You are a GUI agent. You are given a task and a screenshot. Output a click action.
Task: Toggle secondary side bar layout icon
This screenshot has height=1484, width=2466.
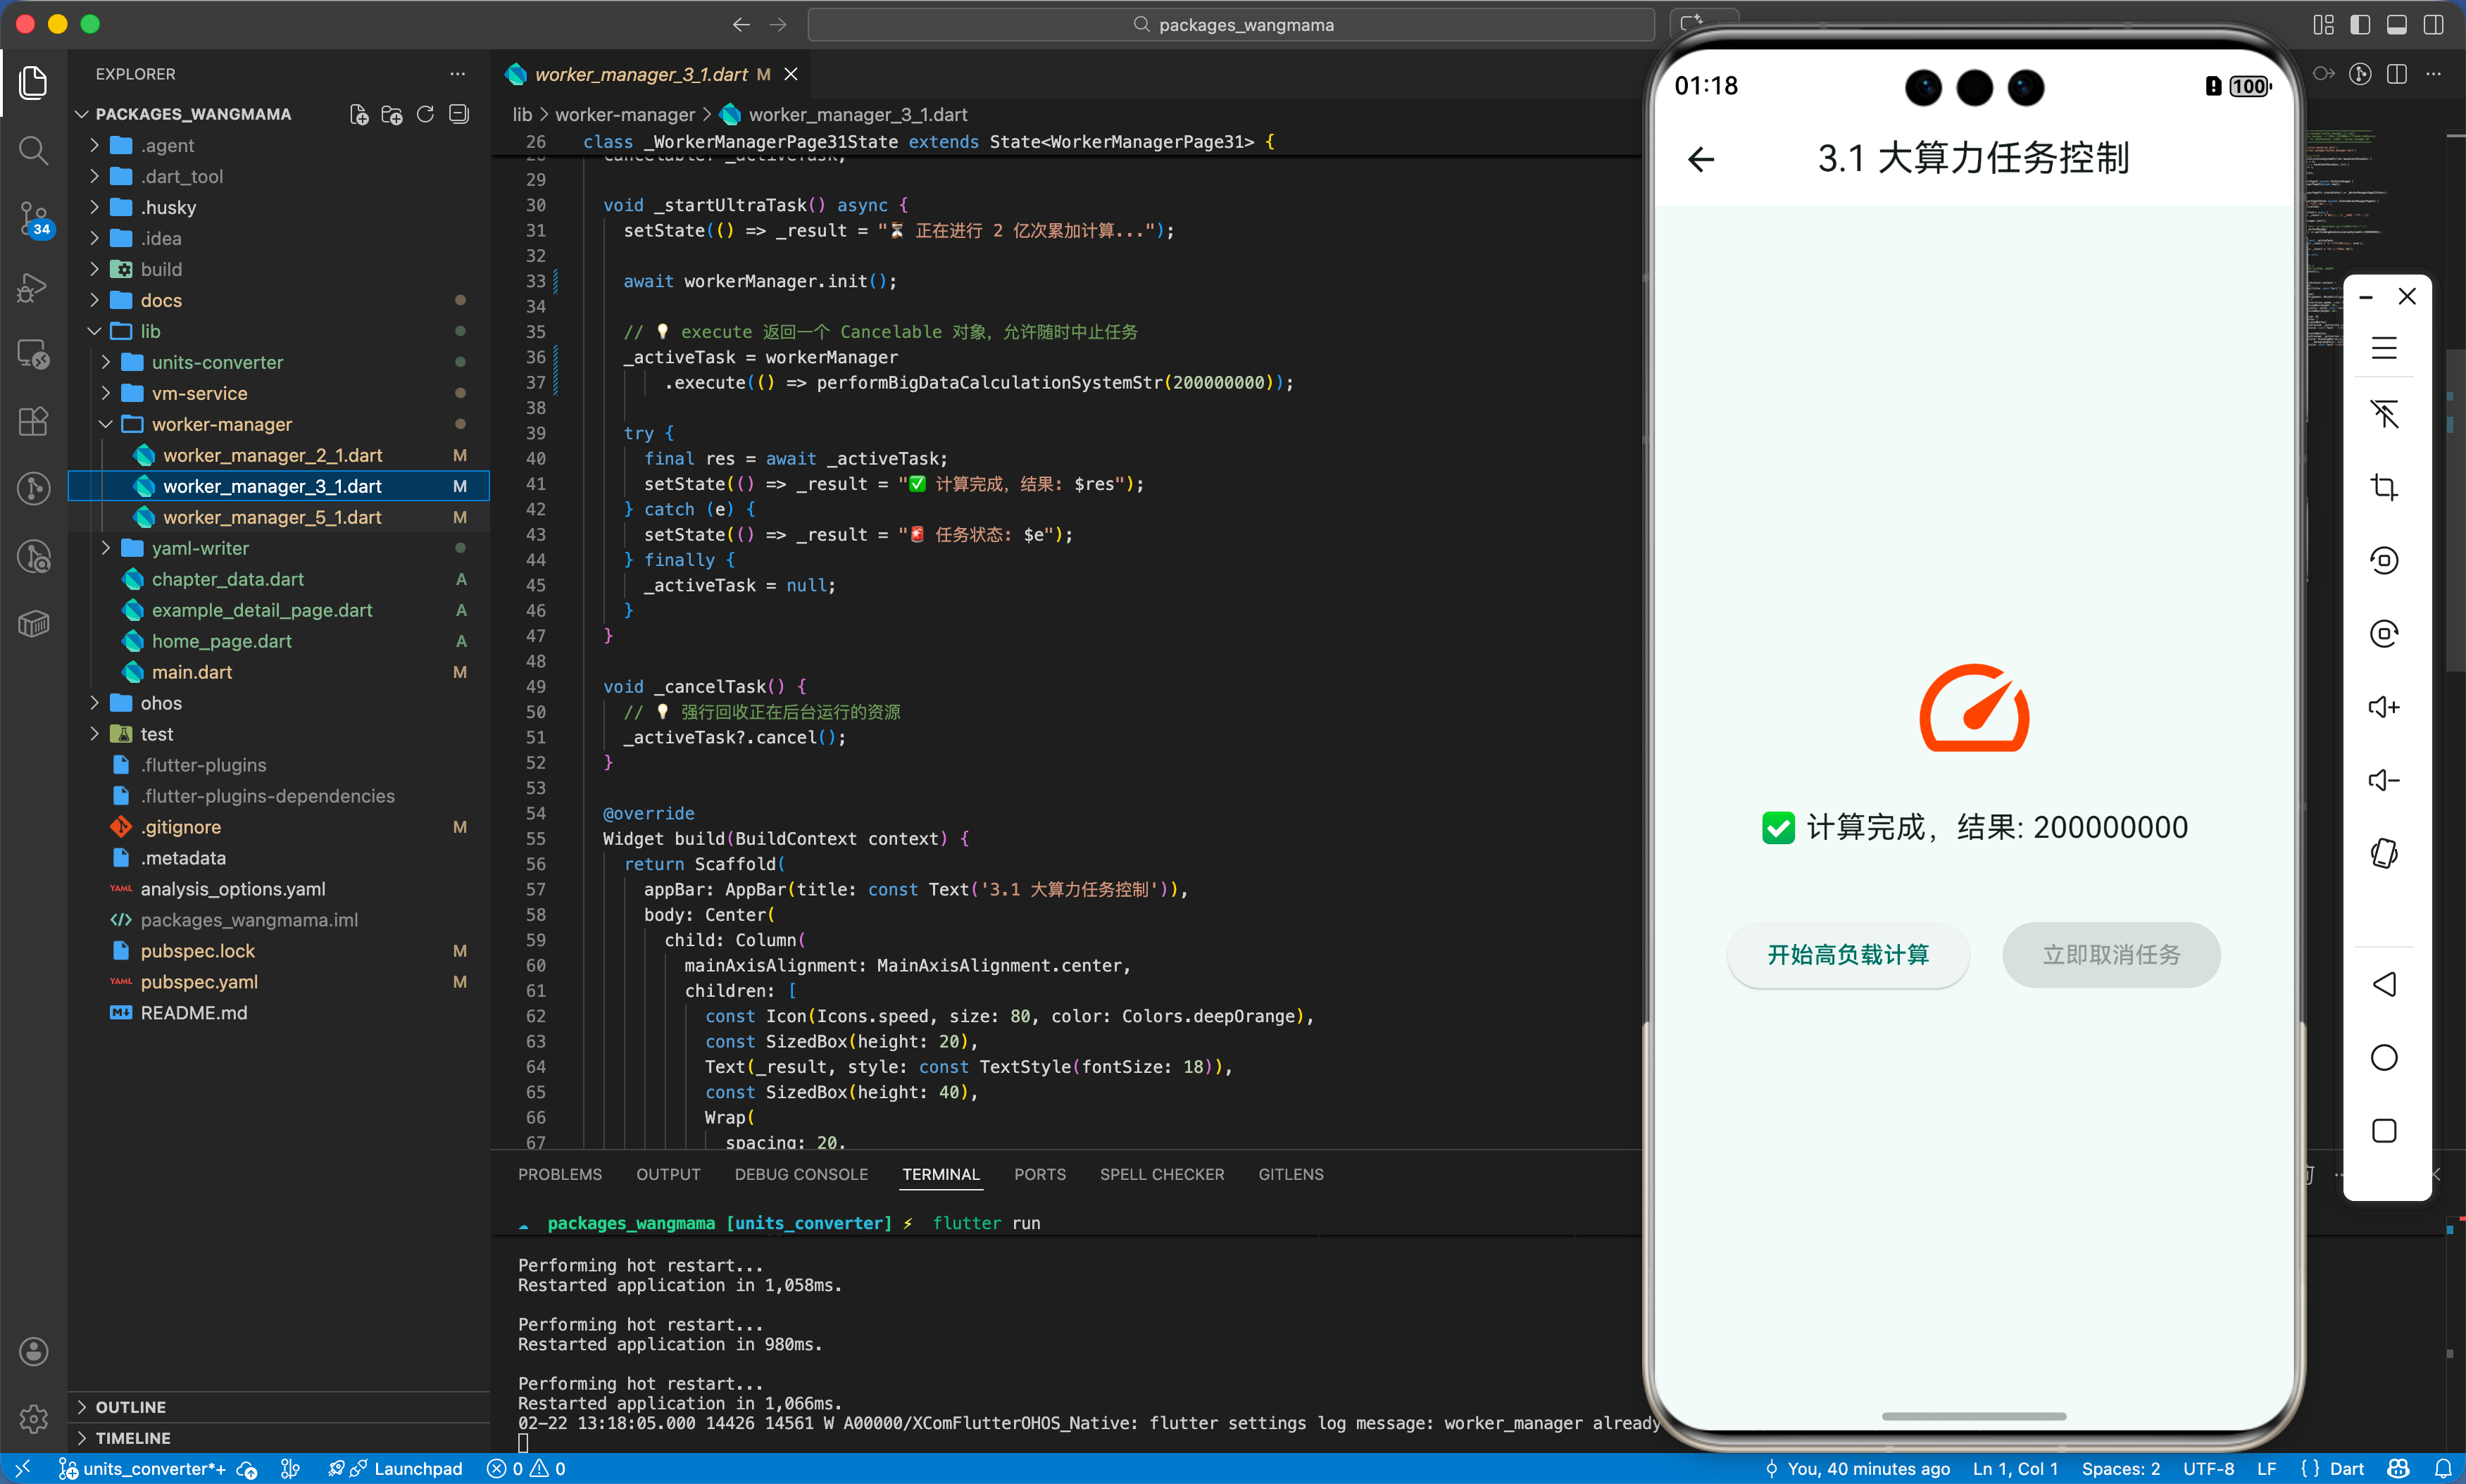pyautogui.click(x=2434, y=25)
